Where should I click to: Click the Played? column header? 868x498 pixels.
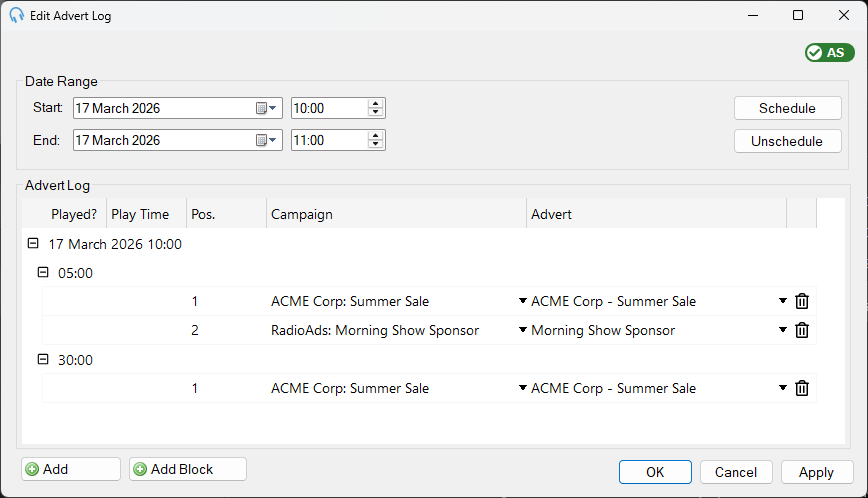click(64, 214)
